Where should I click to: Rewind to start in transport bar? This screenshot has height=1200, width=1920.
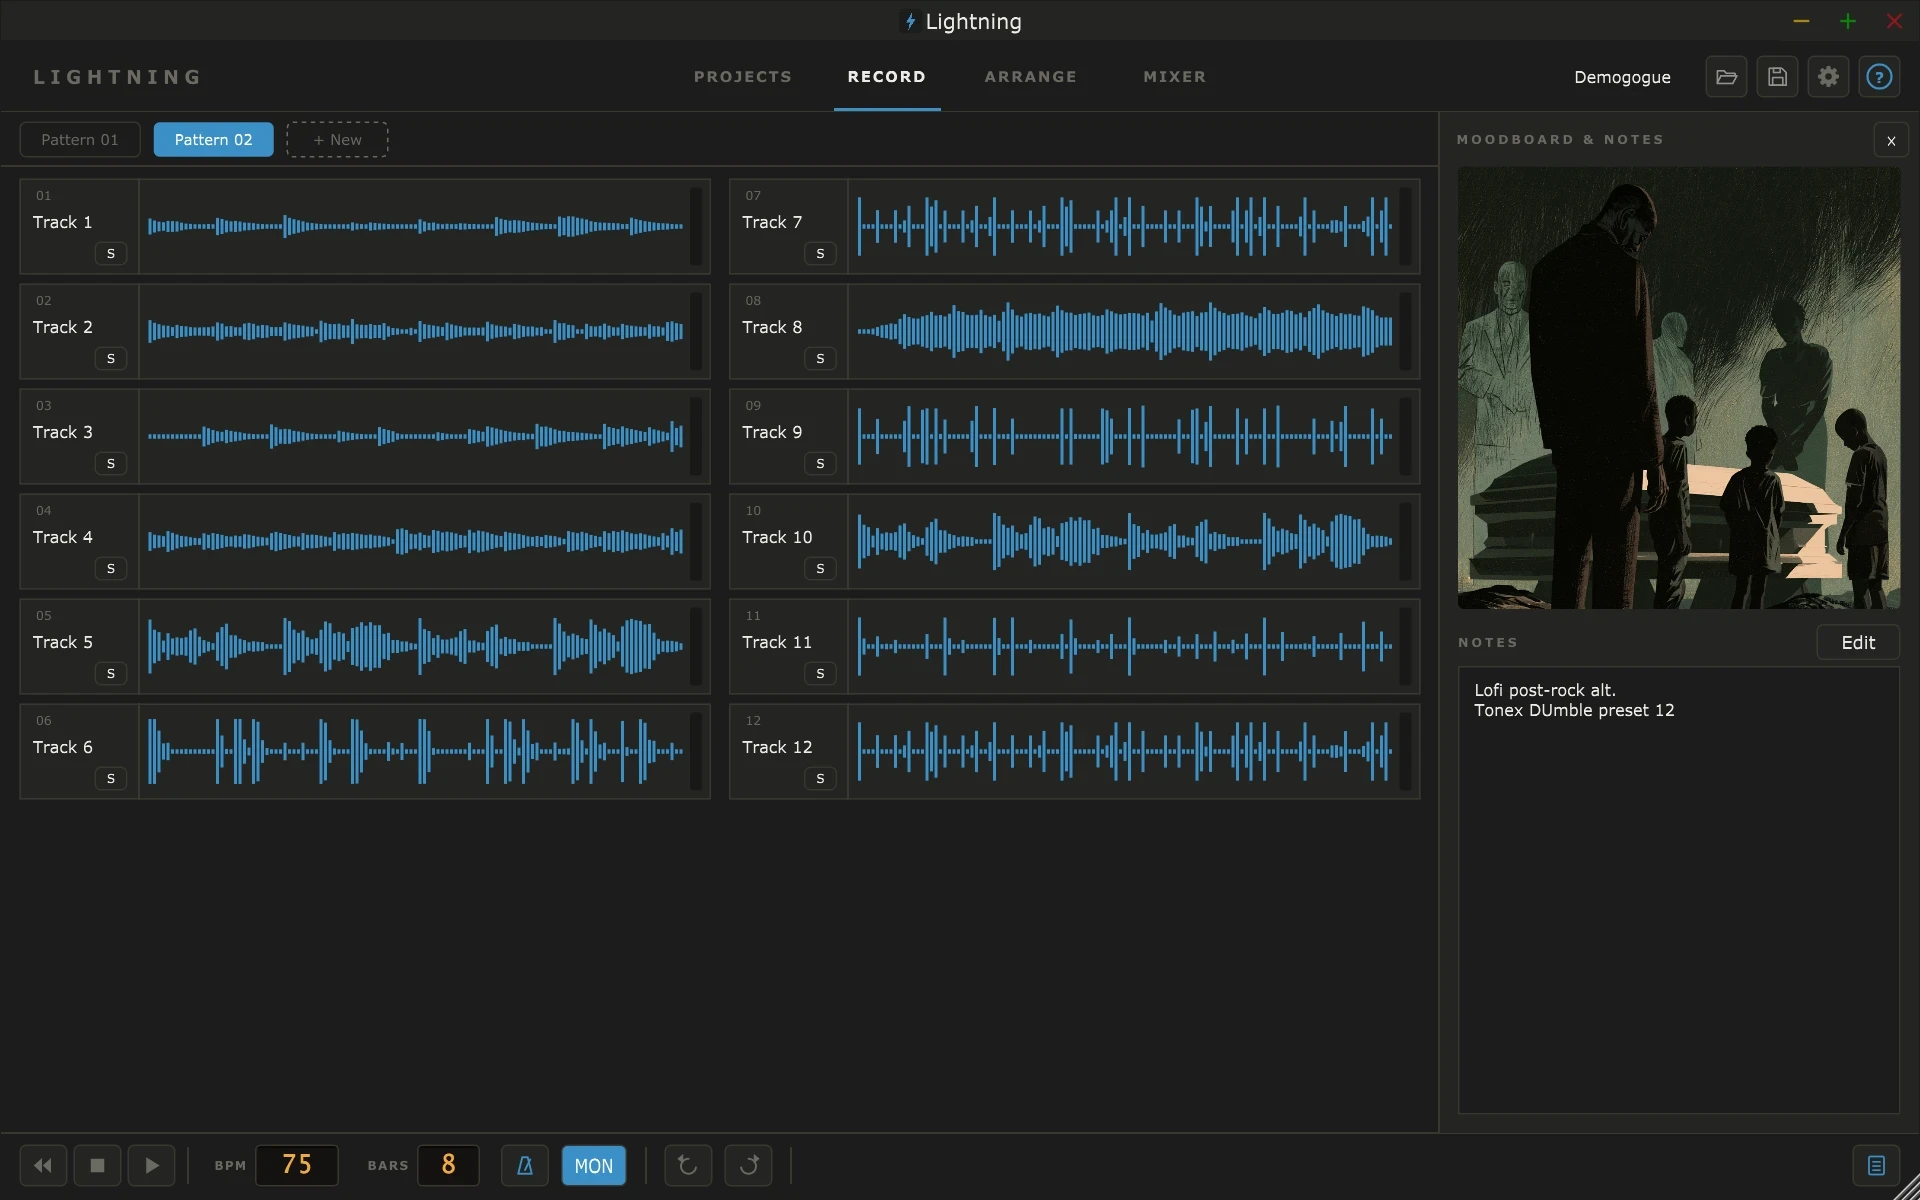click(43, 1165)
